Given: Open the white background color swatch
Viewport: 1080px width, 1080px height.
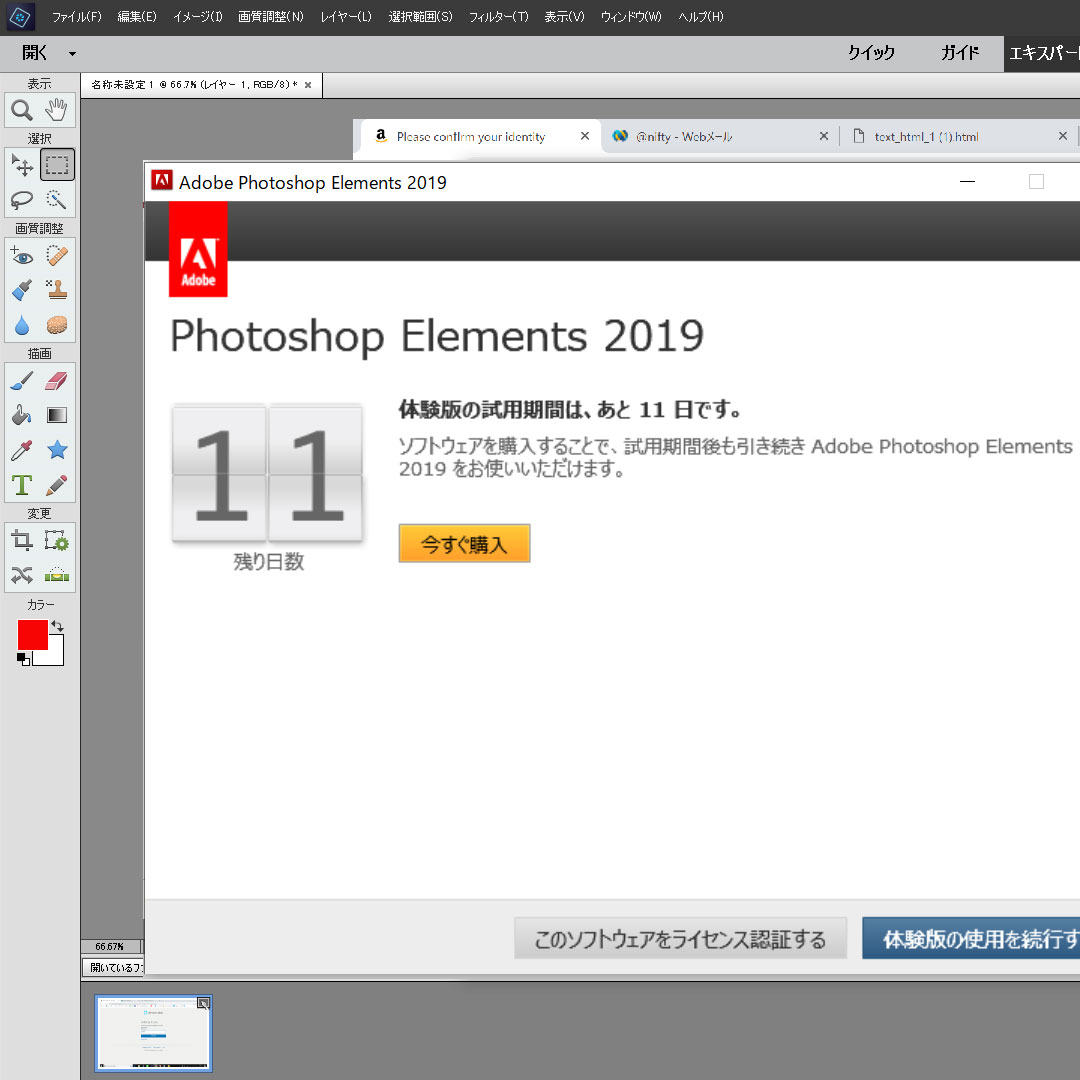Looking at the screenshot, I should [x=55, y=656].
